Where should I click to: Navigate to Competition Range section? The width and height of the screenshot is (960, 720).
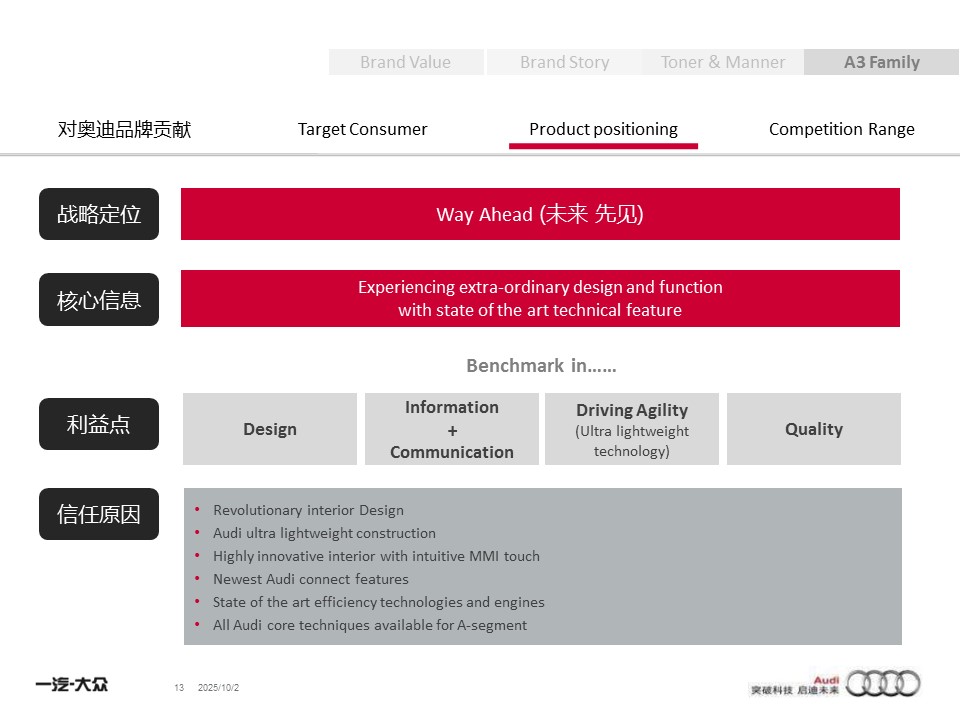point(841,130)
